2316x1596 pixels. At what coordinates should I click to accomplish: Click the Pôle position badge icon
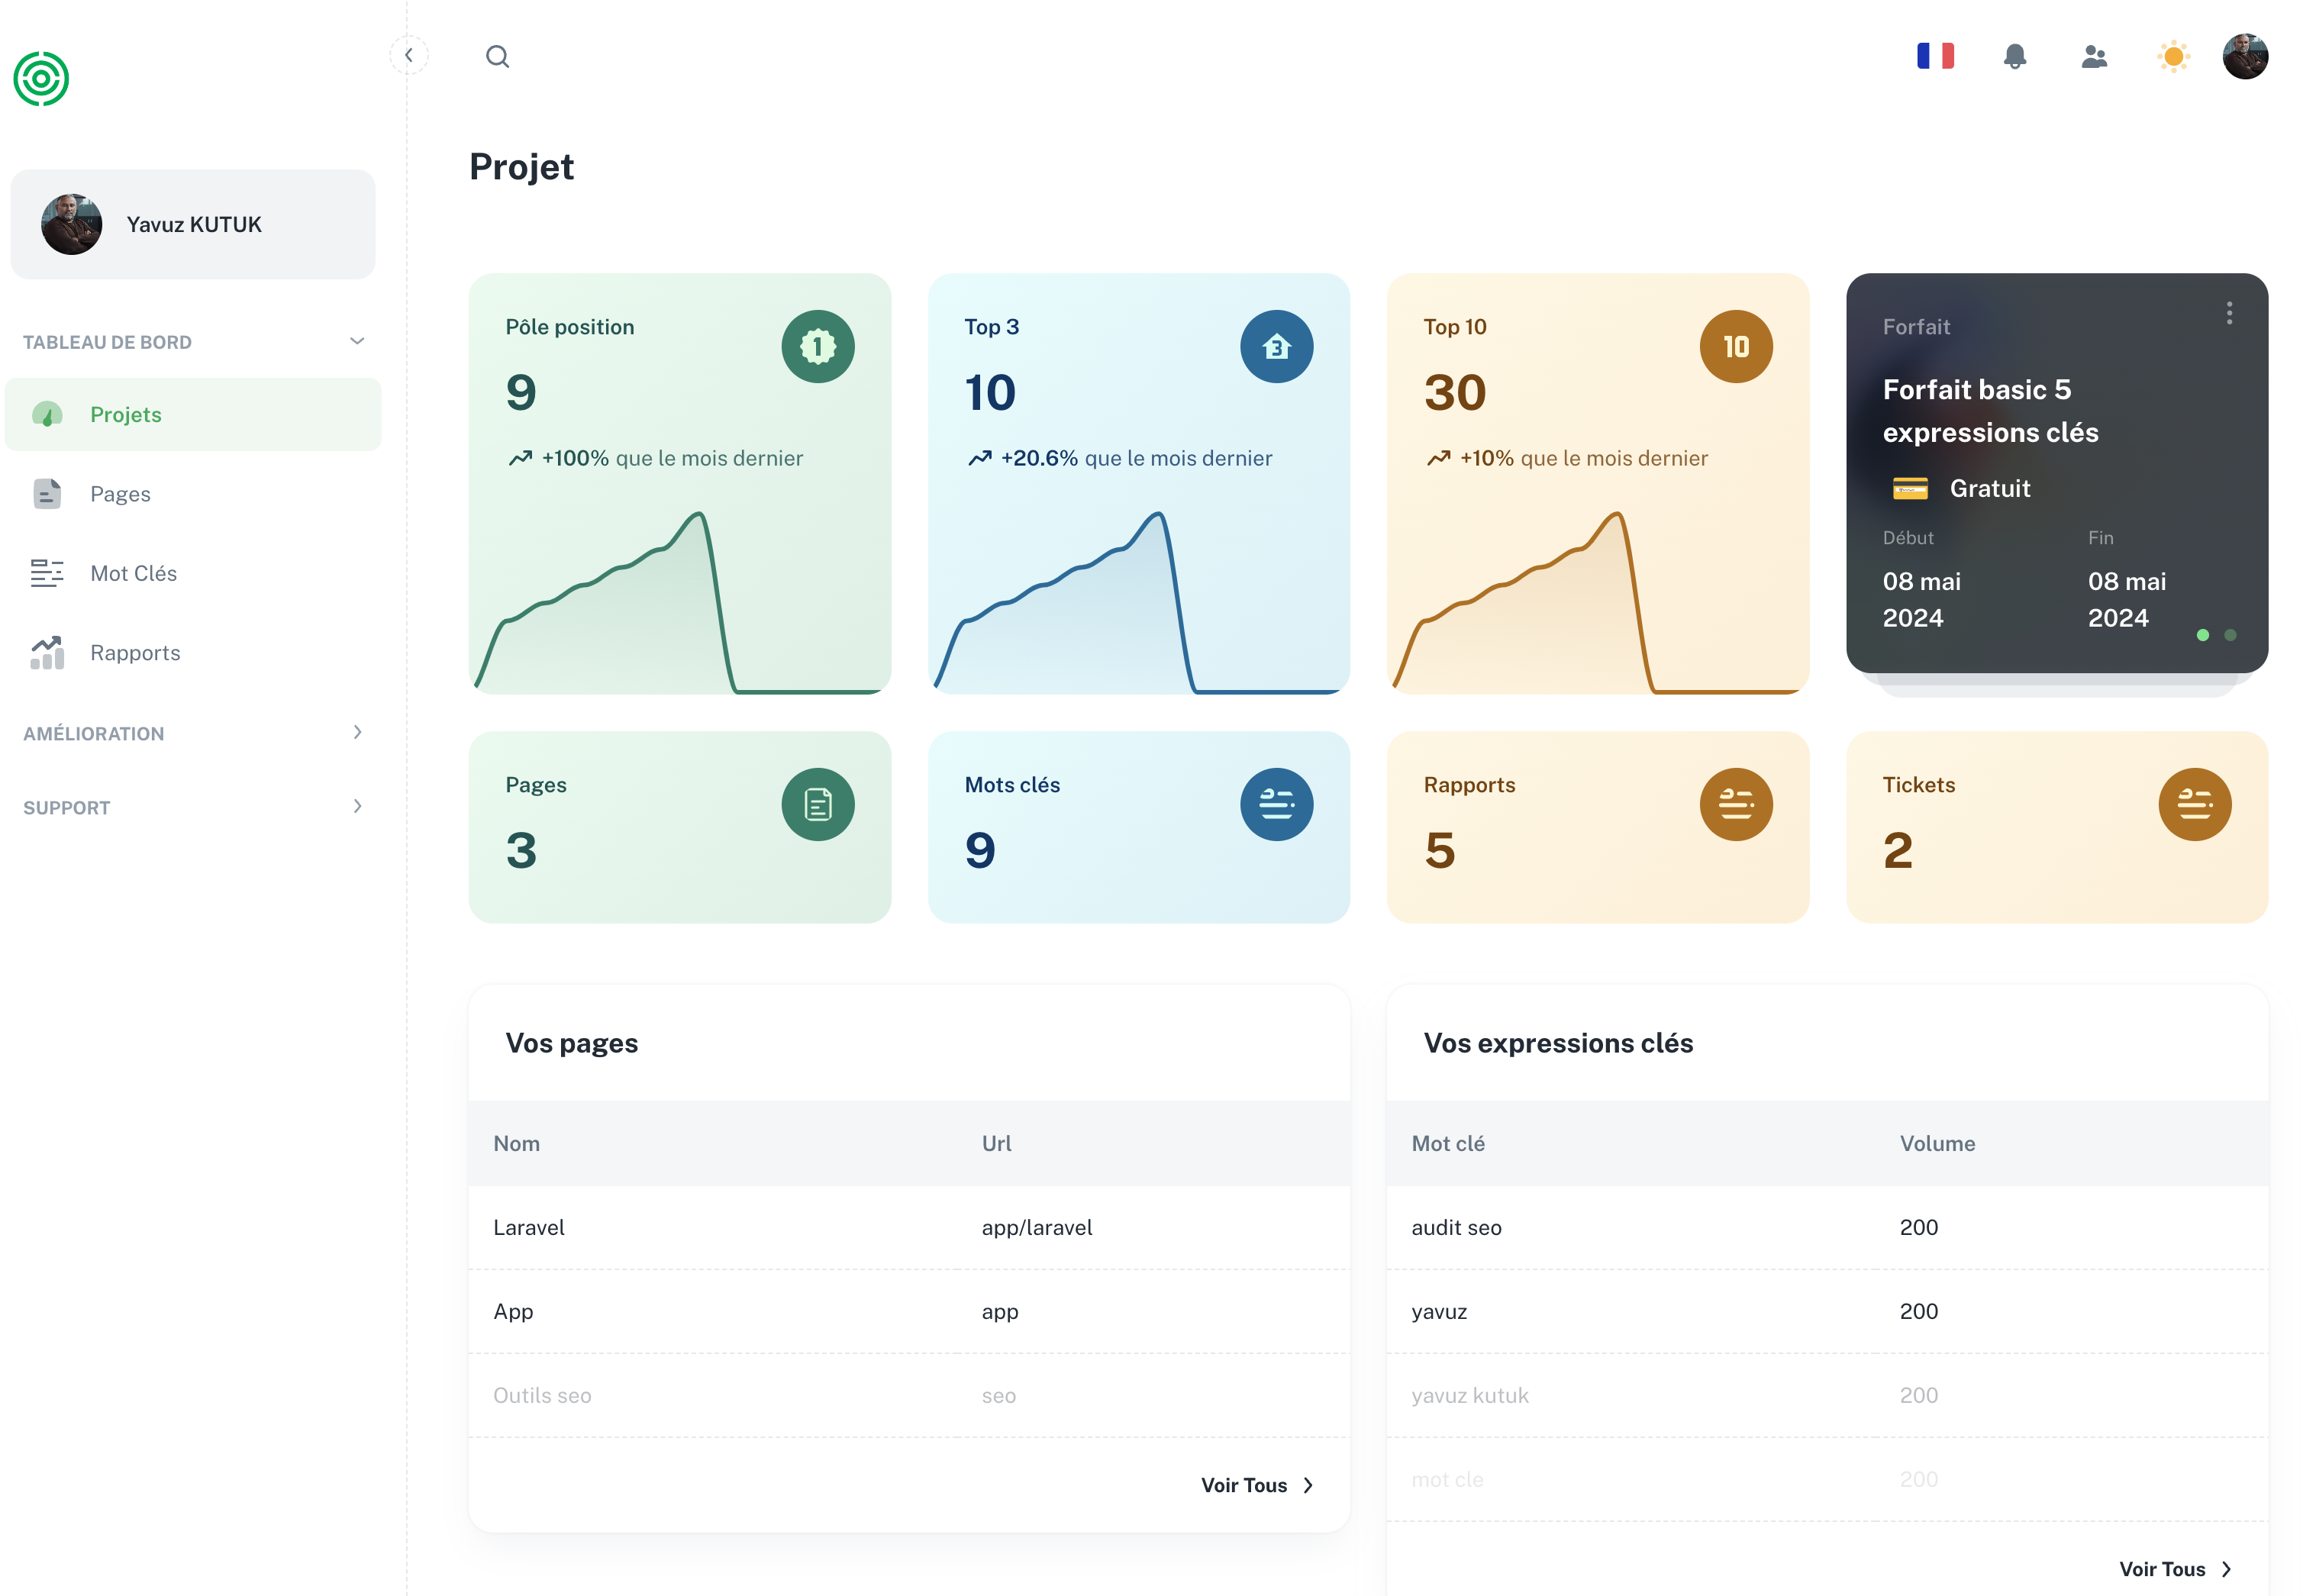click(817, 347)
